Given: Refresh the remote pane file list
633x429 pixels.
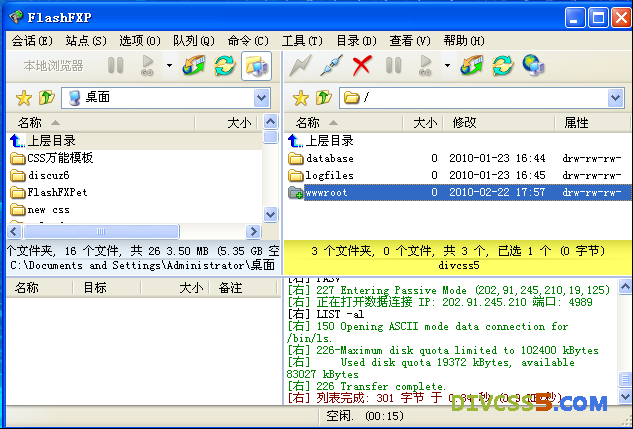Looking at the screenshot, I should [502, 65].
